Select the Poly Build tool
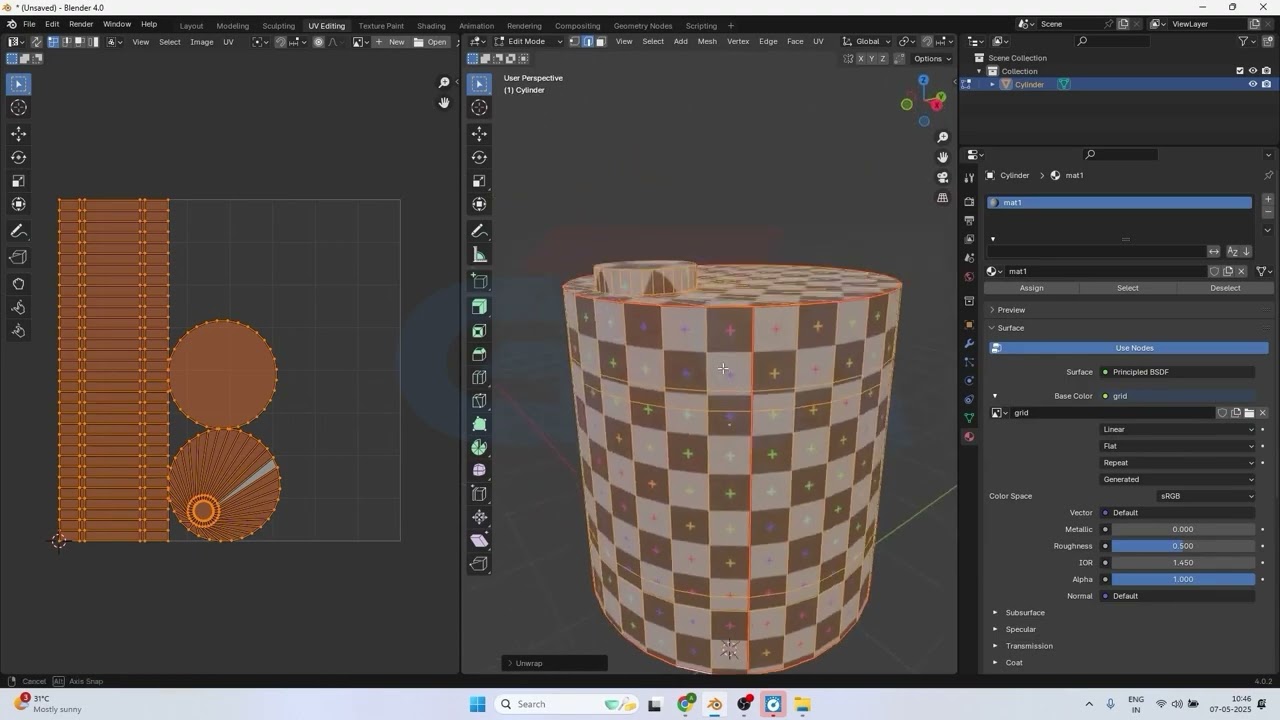 point(479,424)
